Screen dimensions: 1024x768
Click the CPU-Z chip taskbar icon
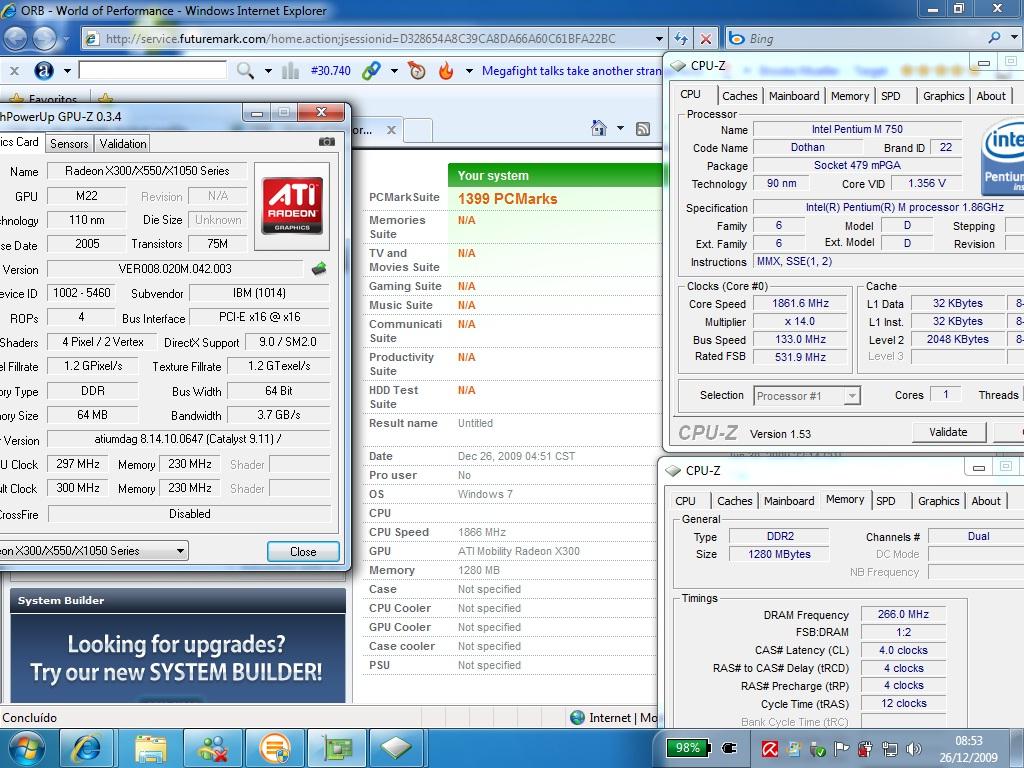(397, 748)
